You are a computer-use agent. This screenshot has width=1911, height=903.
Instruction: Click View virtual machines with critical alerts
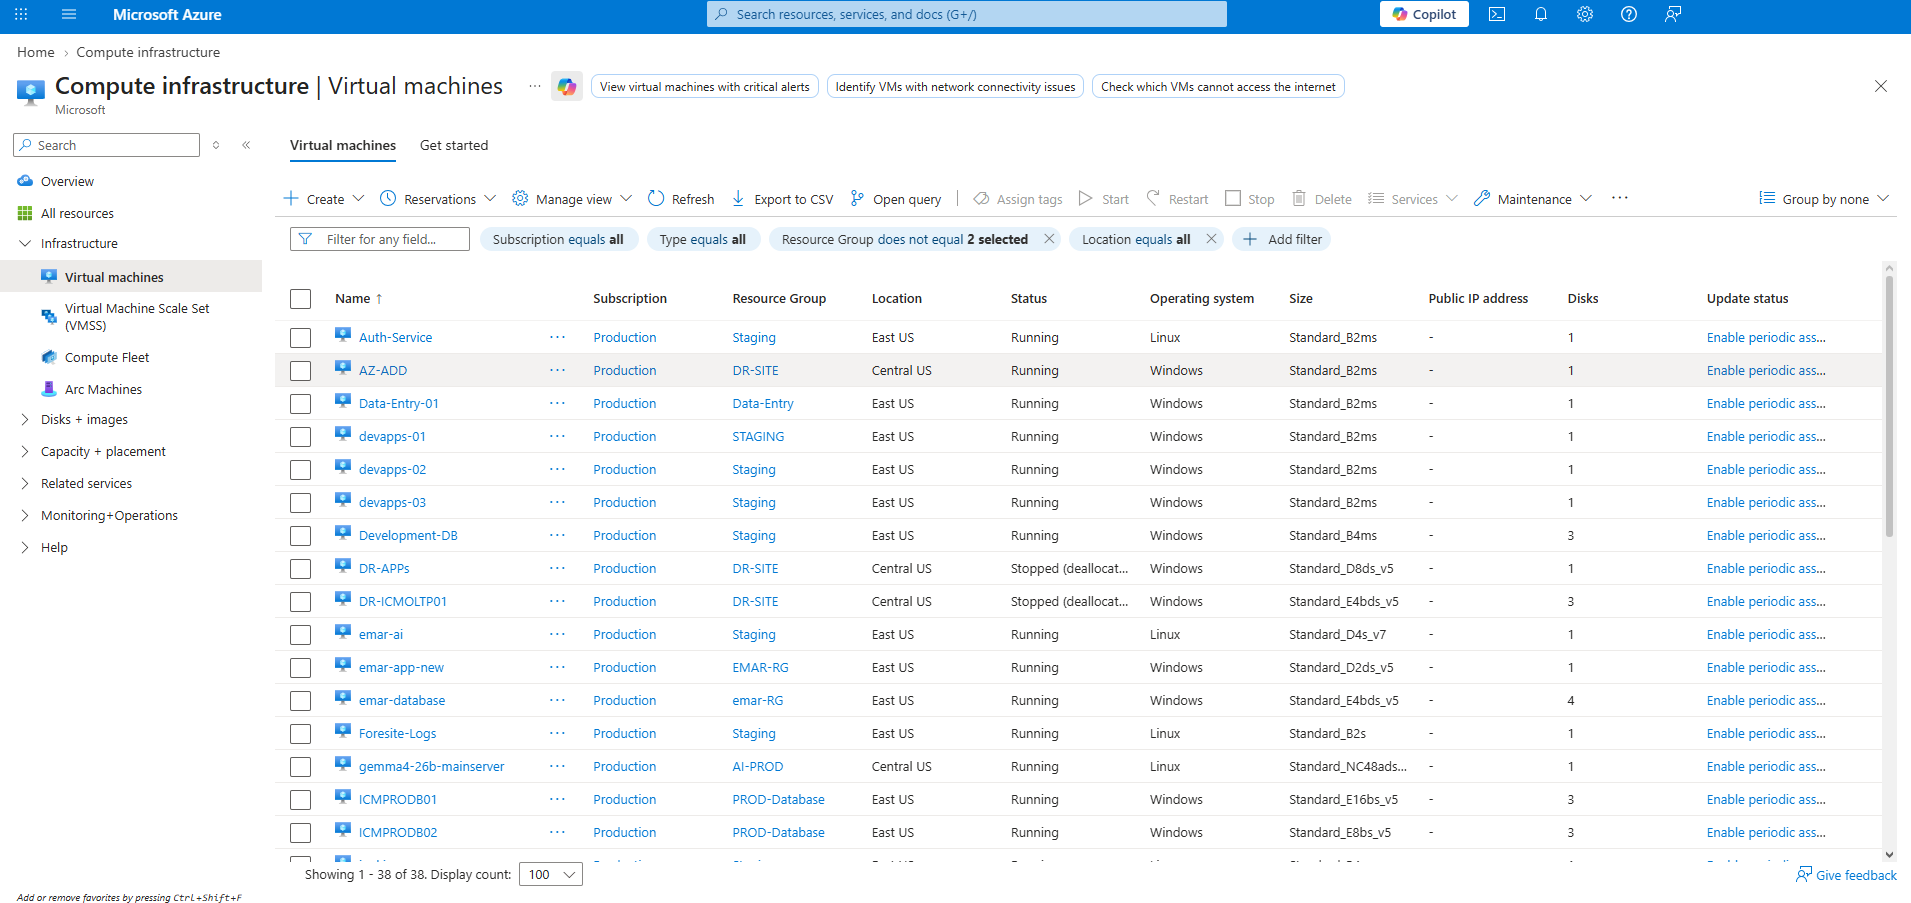[705, 87]
